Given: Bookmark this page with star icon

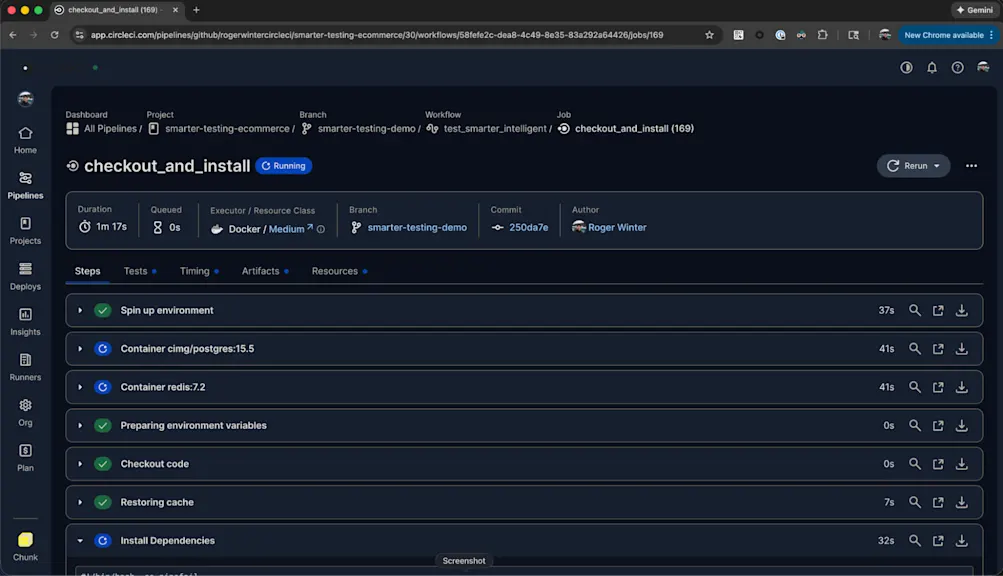Looking at the screenshot, I should click(709, 35).
